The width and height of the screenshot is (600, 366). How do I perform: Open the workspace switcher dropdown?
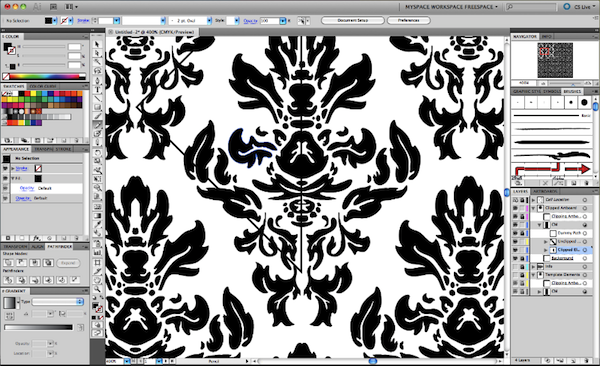(452, 7)
